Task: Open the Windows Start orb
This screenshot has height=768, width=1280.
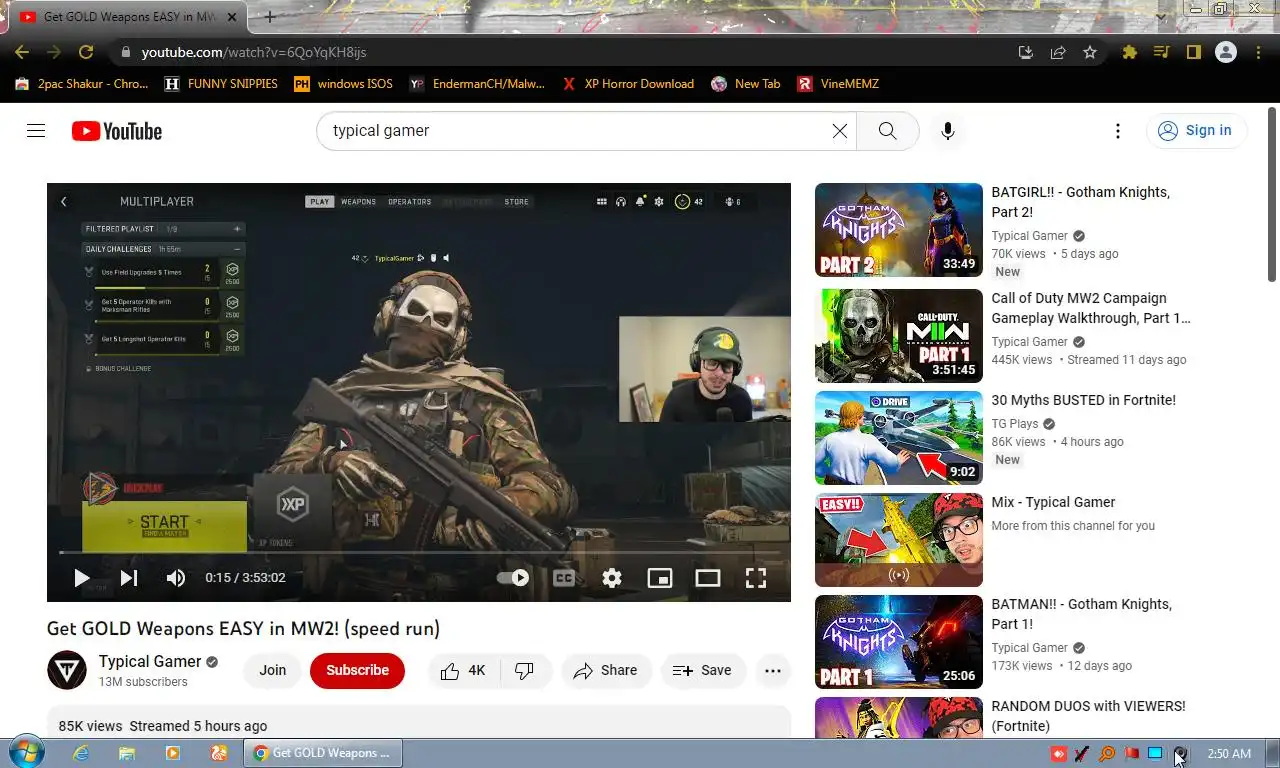Action: click(25, 753)
